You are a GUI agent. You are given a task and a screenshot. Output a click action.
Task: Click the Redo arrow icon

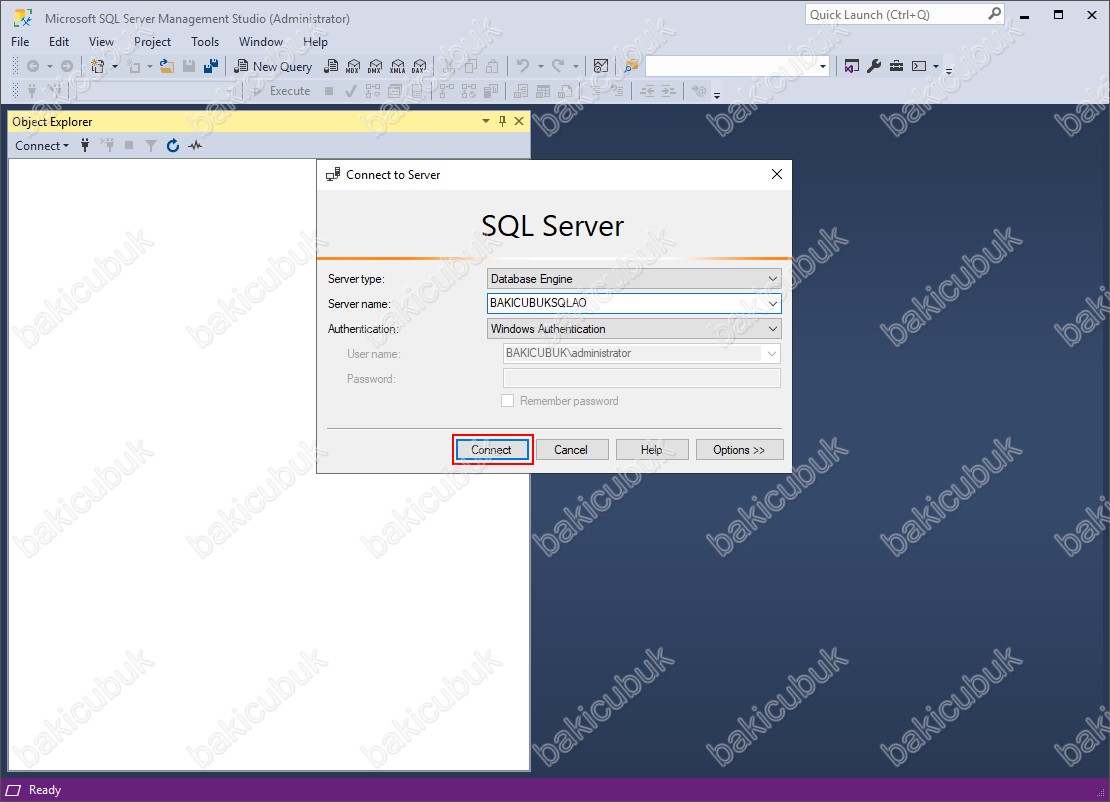coord(558,67)
